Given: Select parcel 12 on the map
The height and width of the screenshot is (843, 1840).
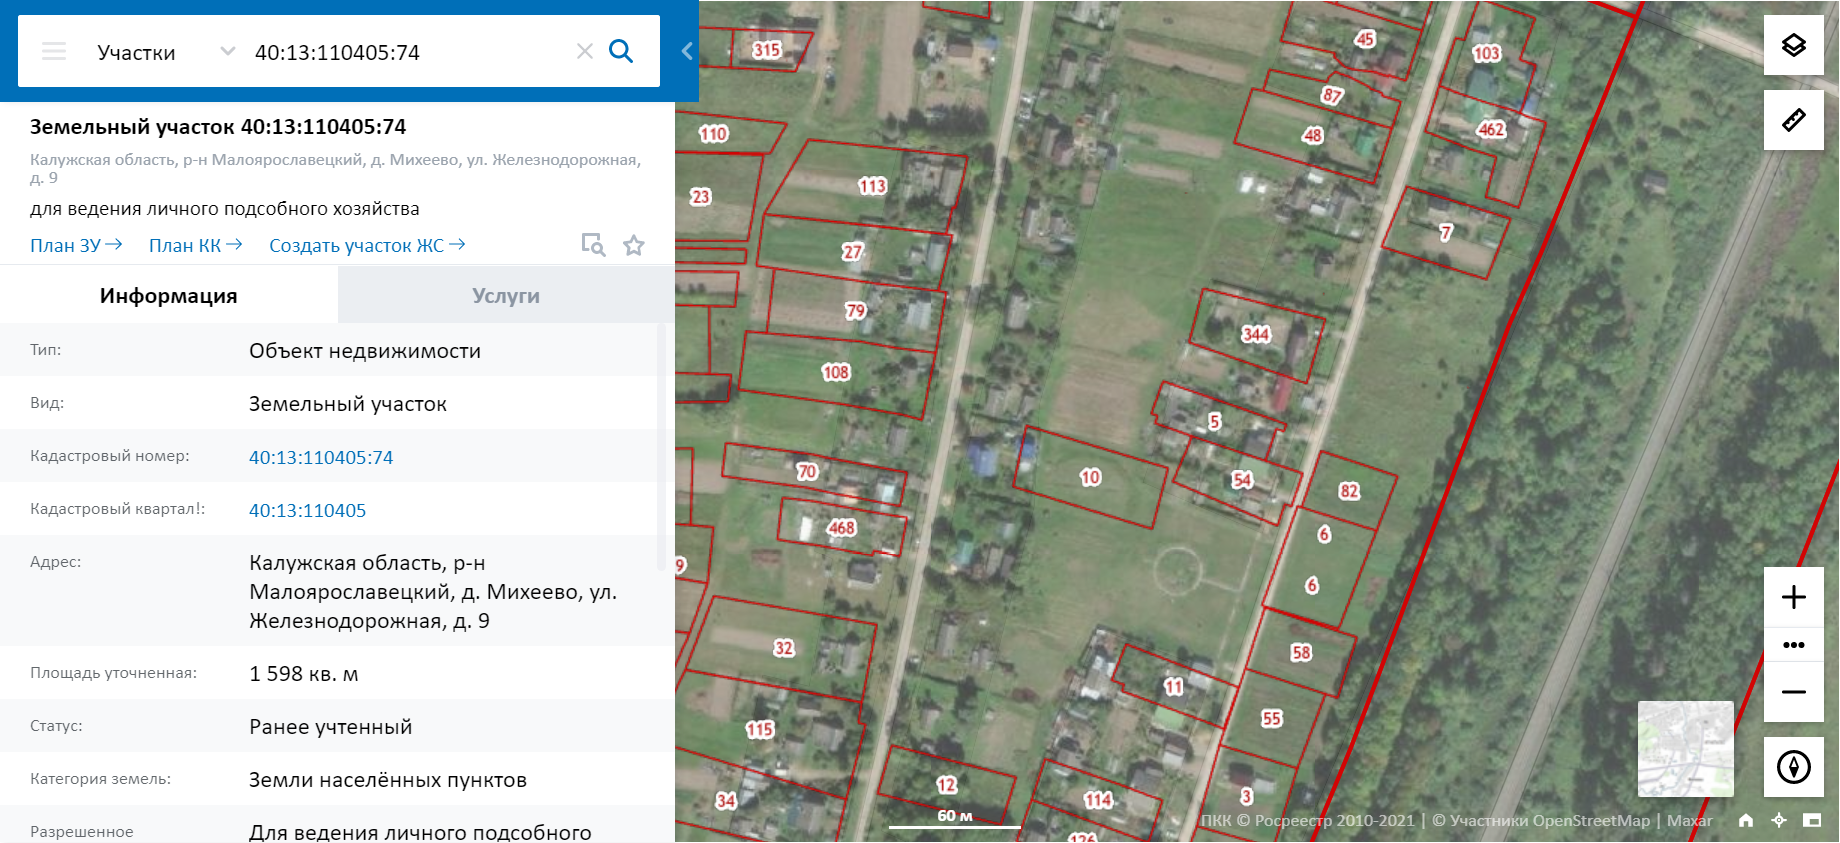Looking at the screenshot, I should click(x=946, y=786).
